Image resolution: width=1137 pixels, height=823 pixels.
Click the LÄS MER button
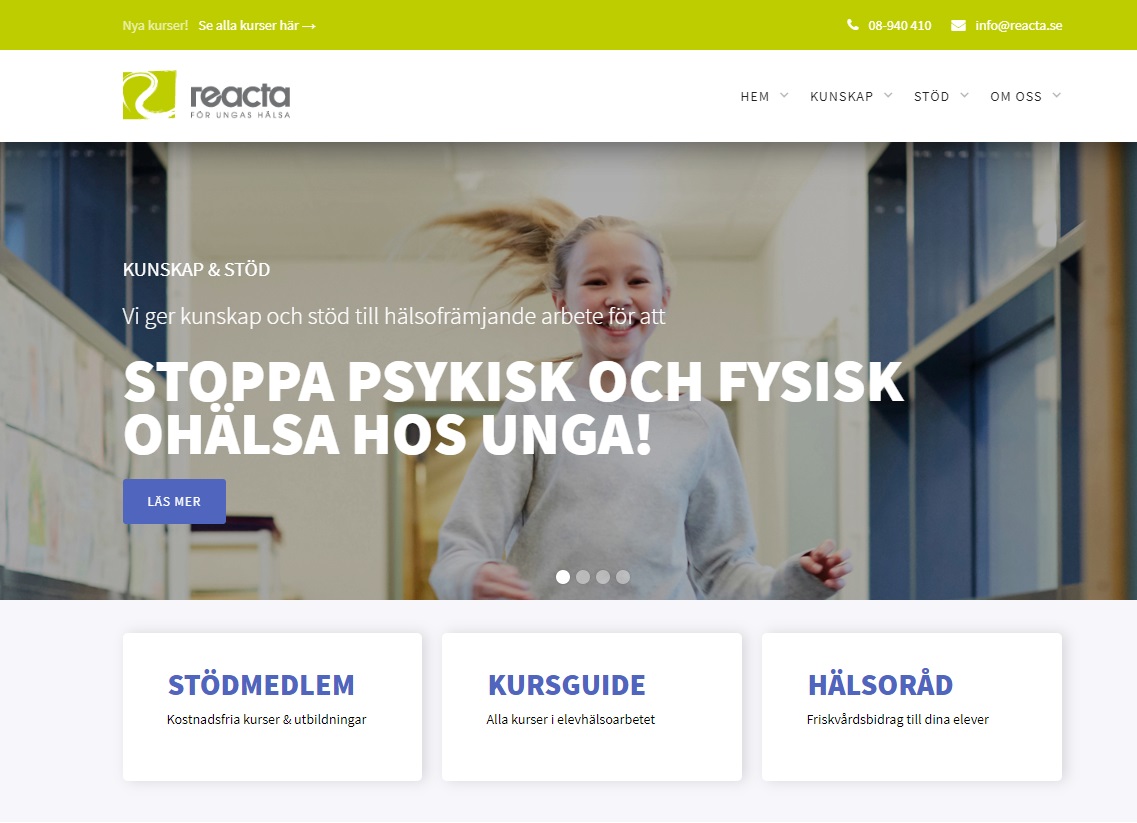(174, 501)
